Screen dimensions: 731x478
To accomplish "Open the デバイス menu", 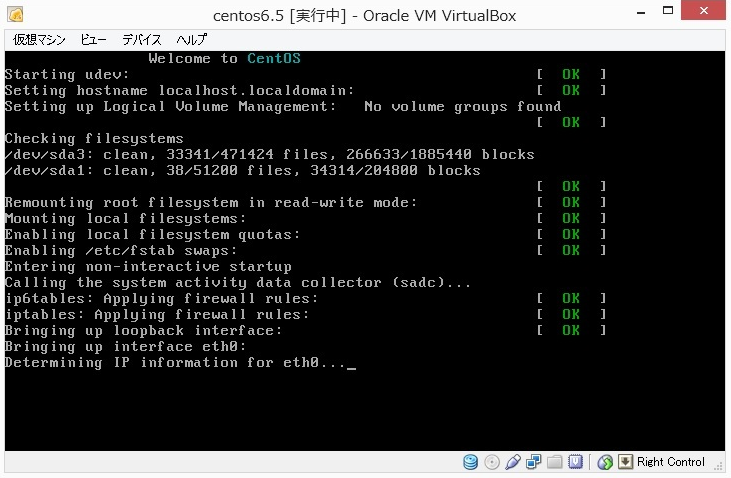I will (142, 40).
